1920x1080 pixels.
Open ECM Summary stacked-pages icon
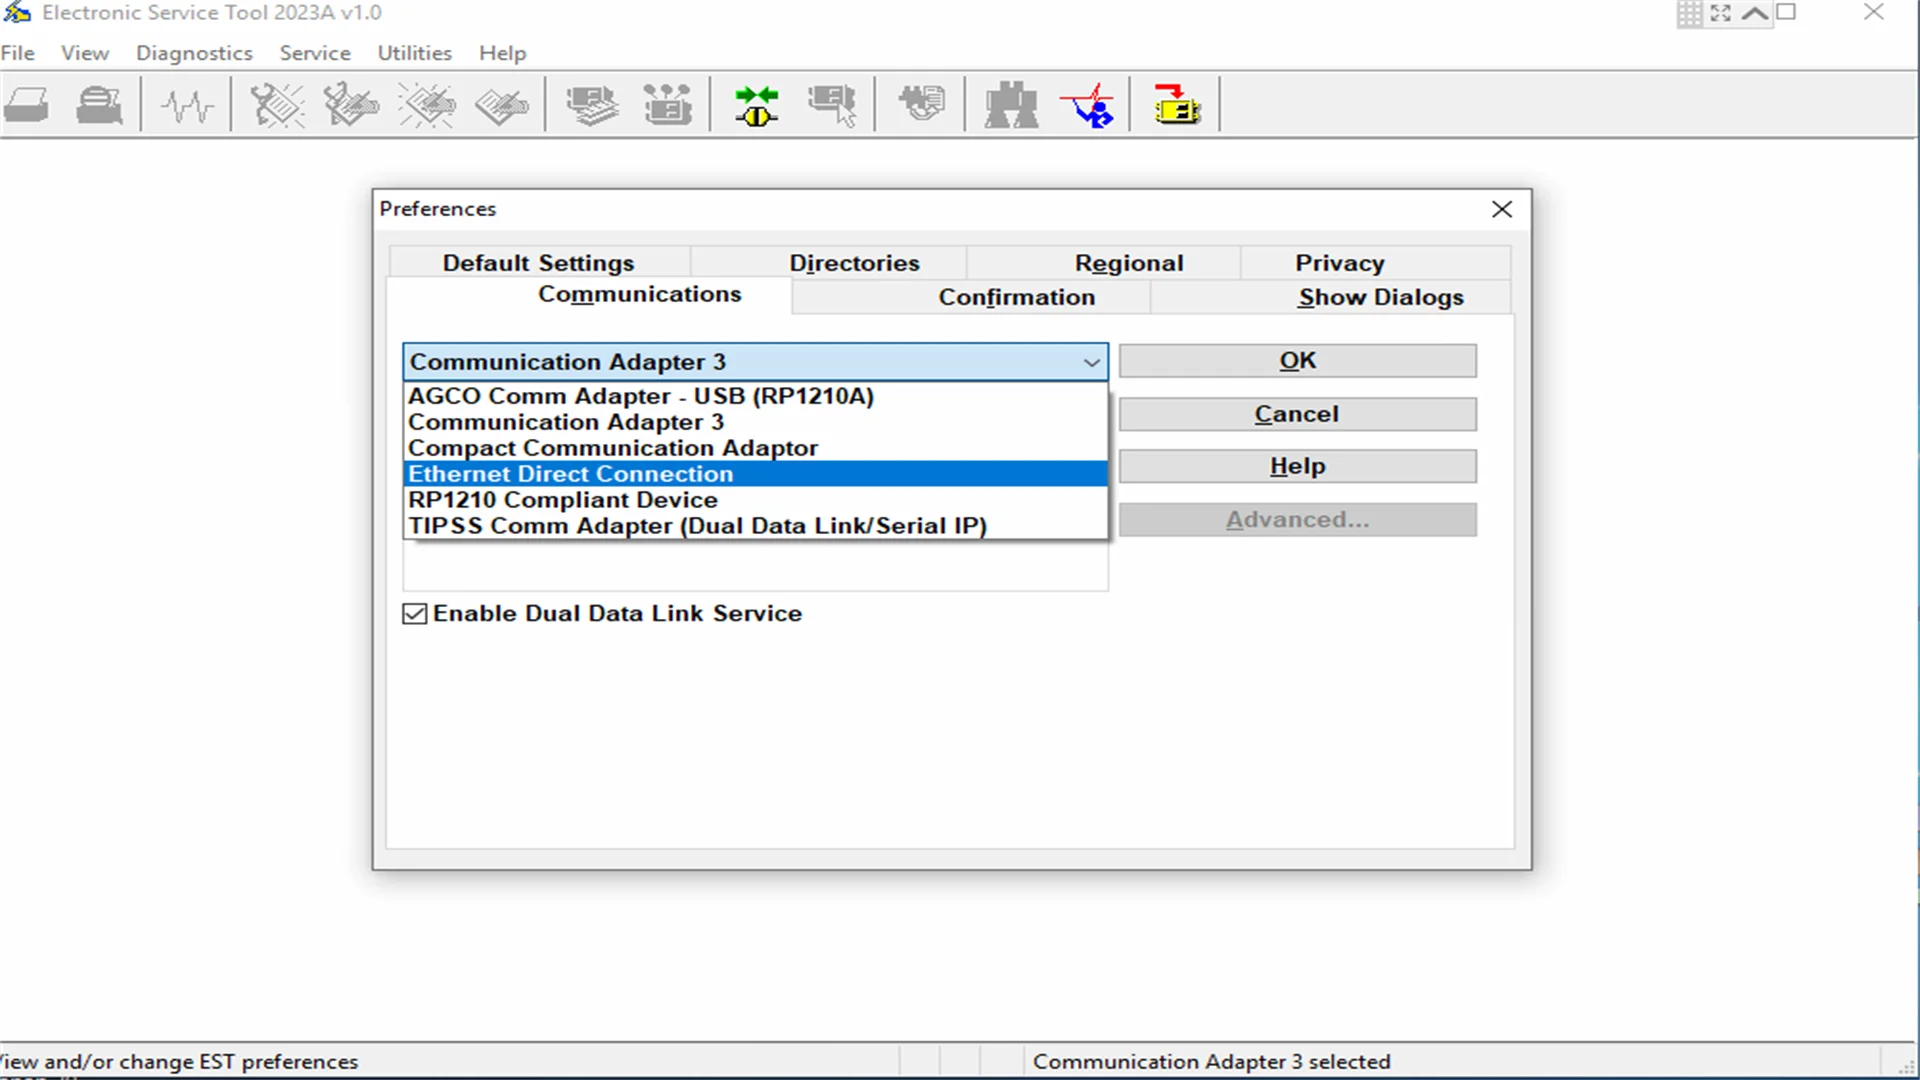pos(592,105)
